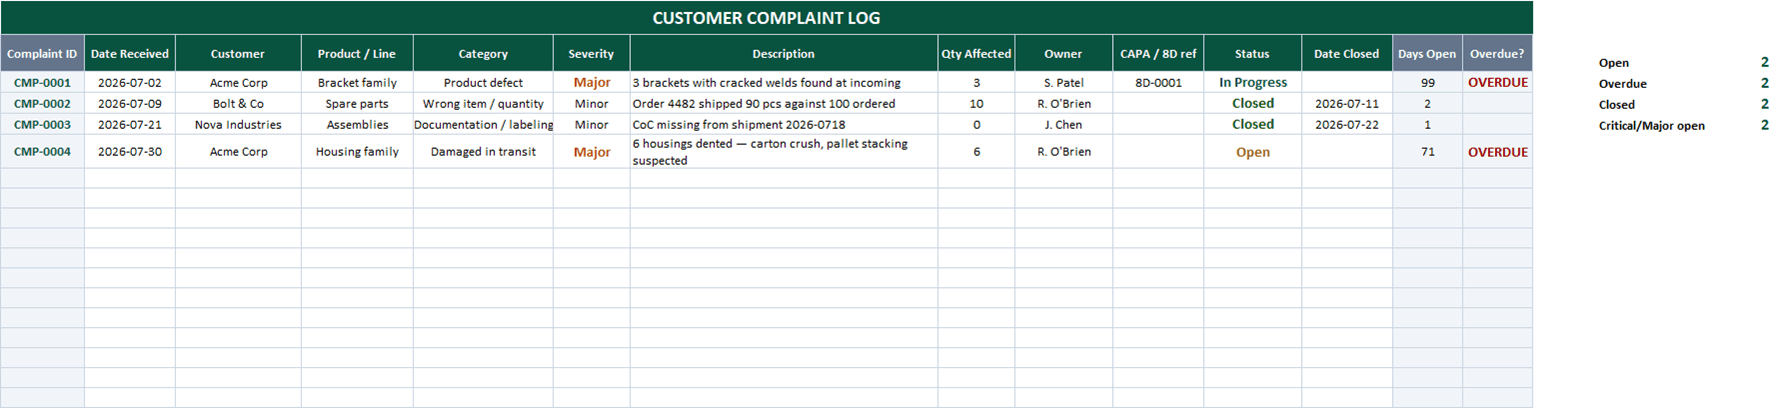Viewport: 1772px width, 408px height.
Task: Select the Description column header
Action: [784, 54]
